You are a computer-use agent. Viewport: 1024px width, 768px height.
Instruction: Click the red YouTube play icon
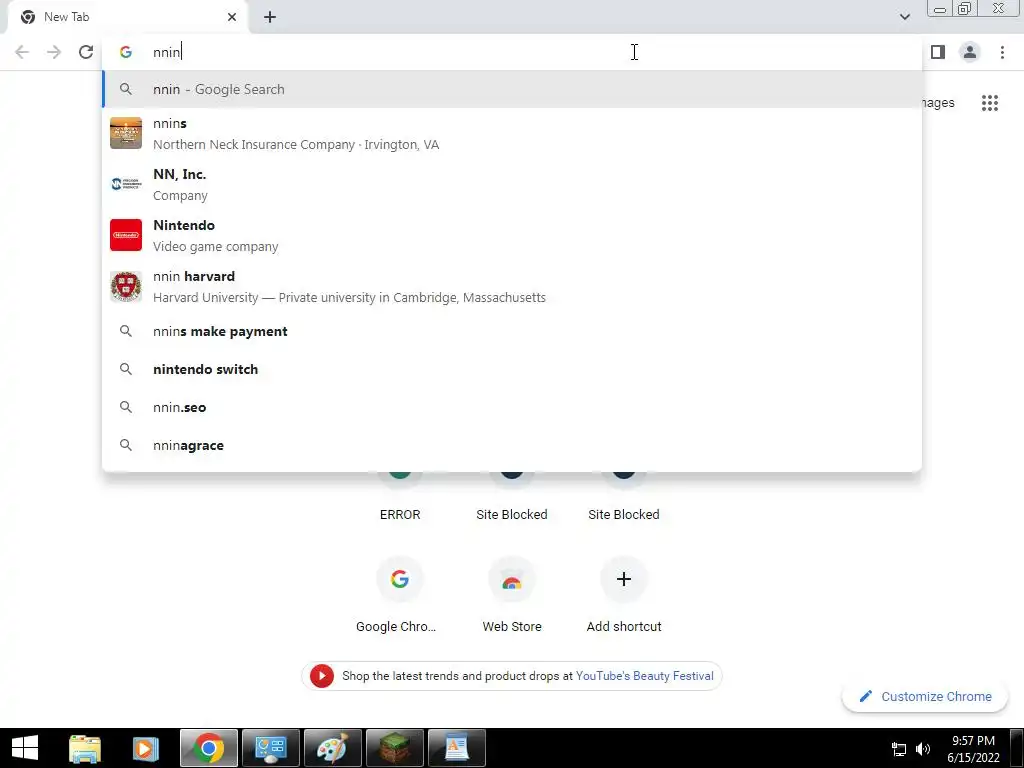point(321,676)
